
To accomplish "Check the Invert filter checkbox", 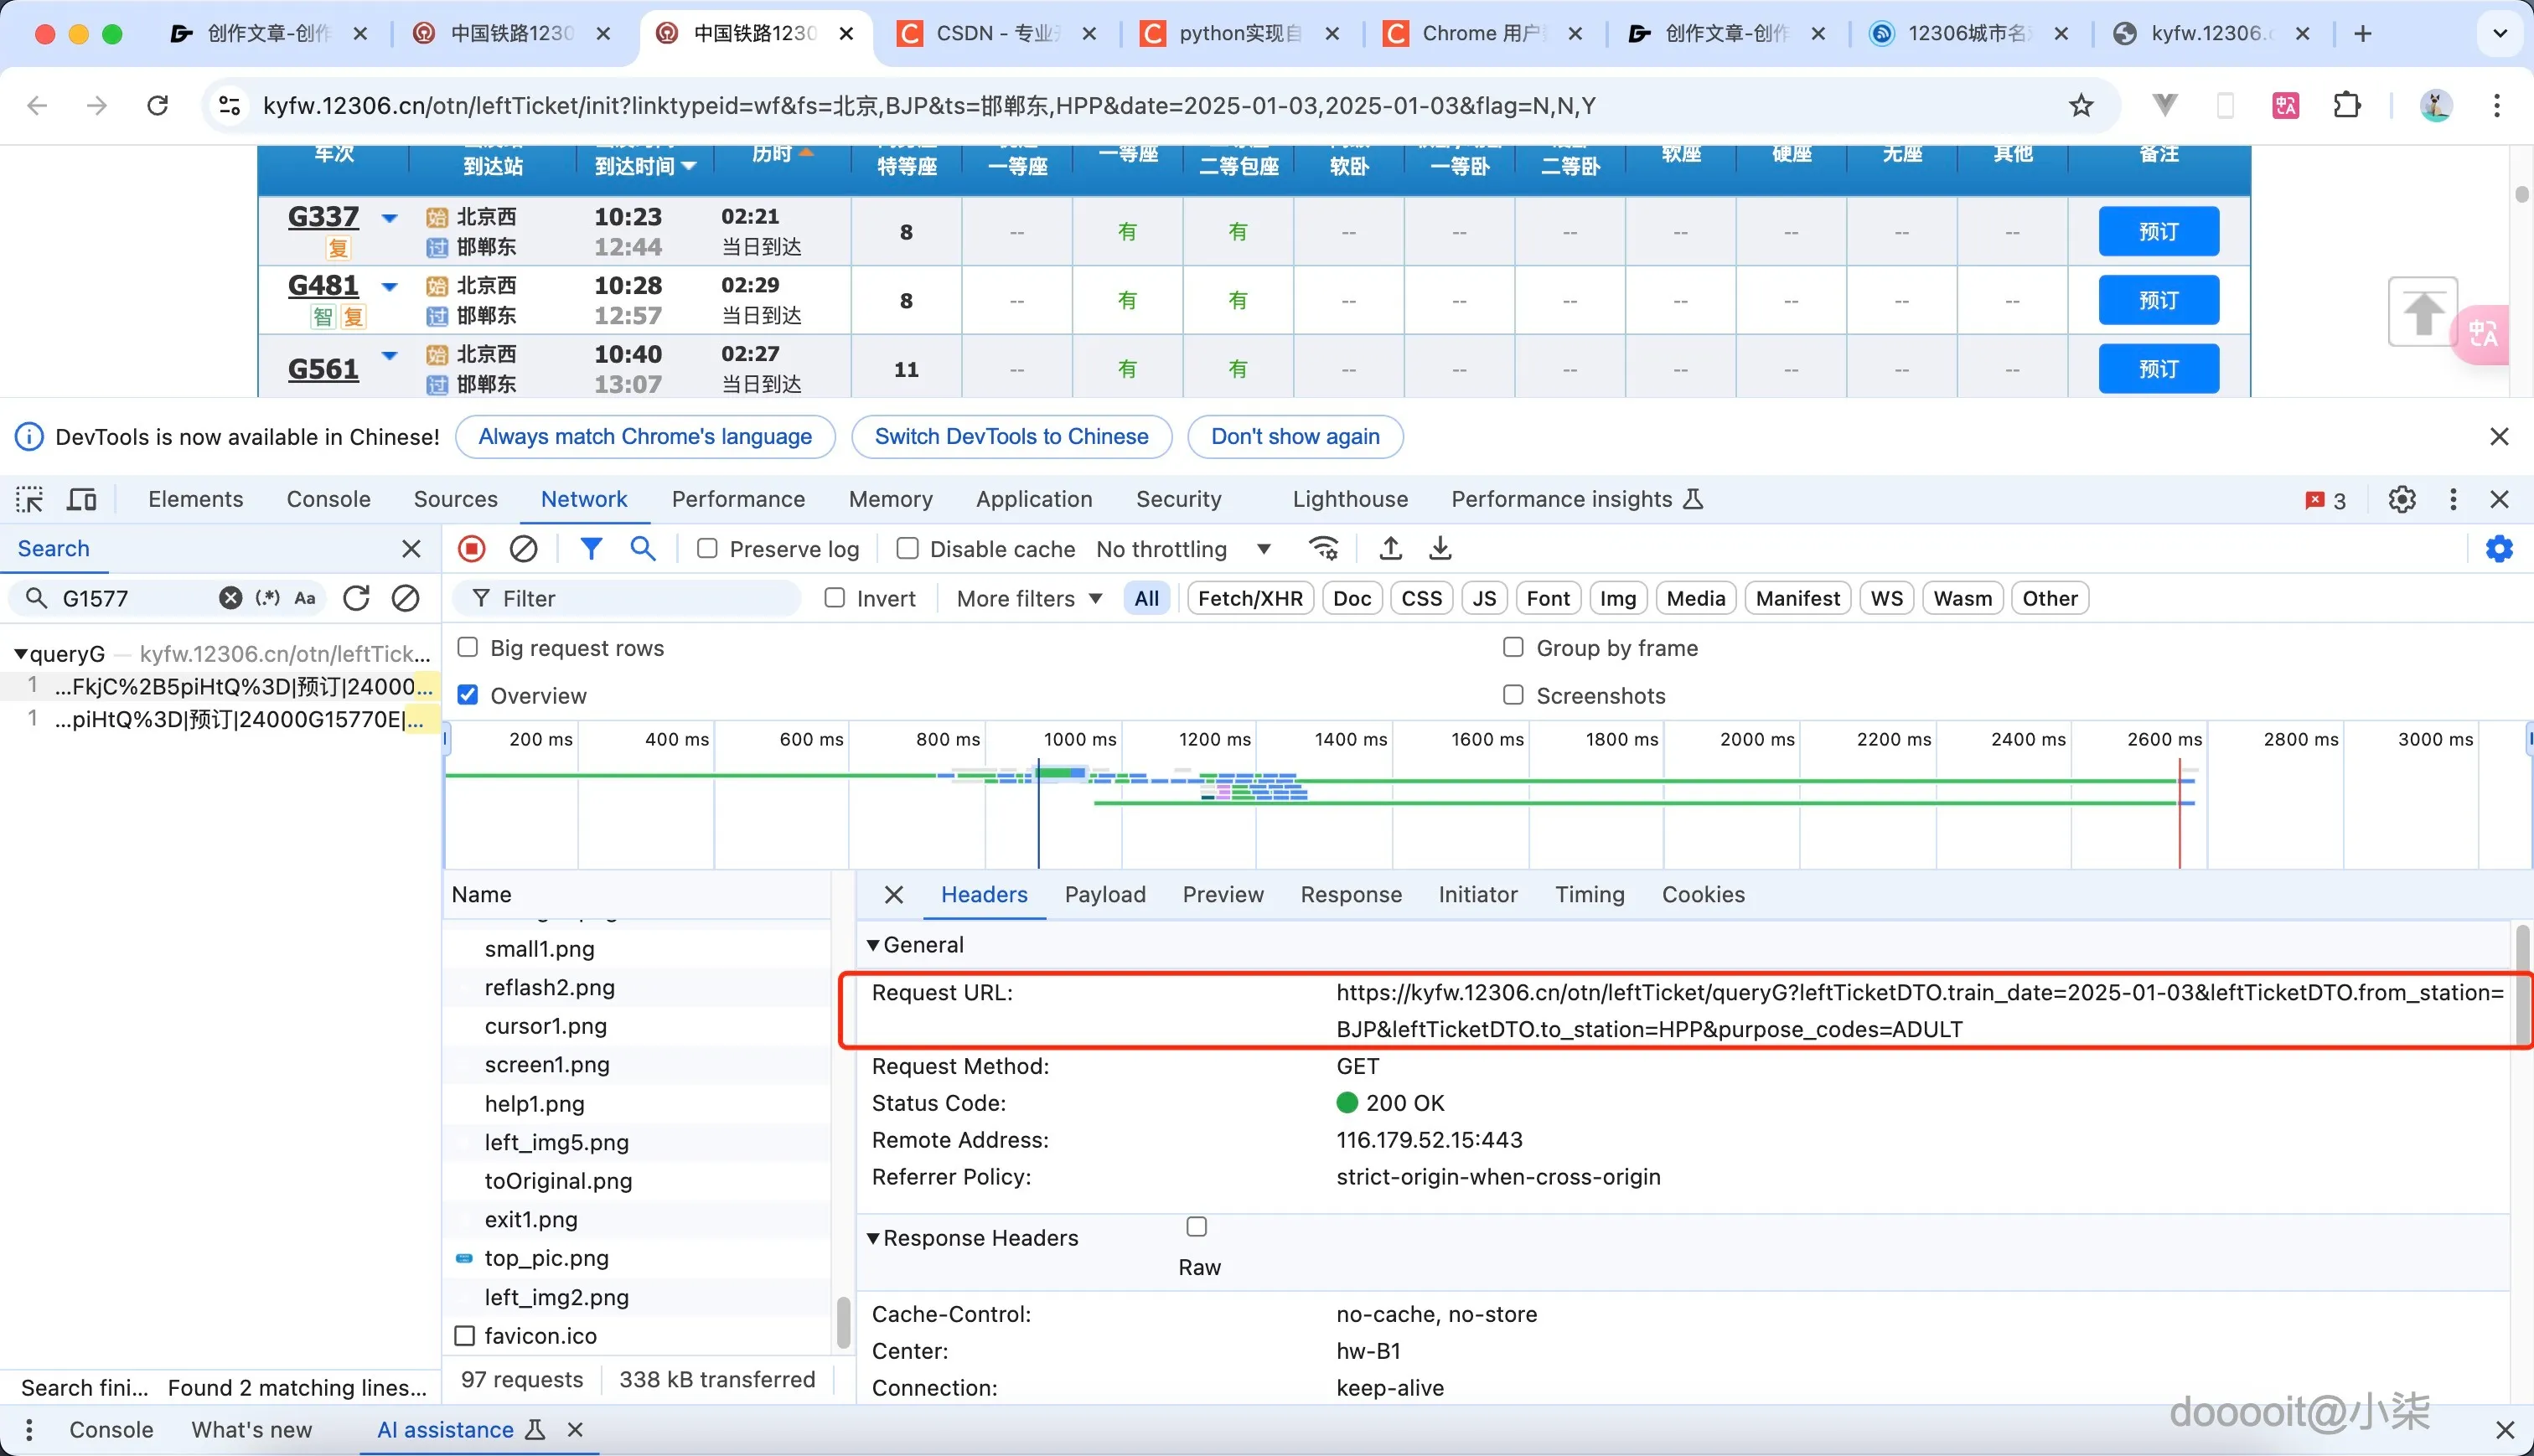I will pyautogui.click(x=834, y=598).
